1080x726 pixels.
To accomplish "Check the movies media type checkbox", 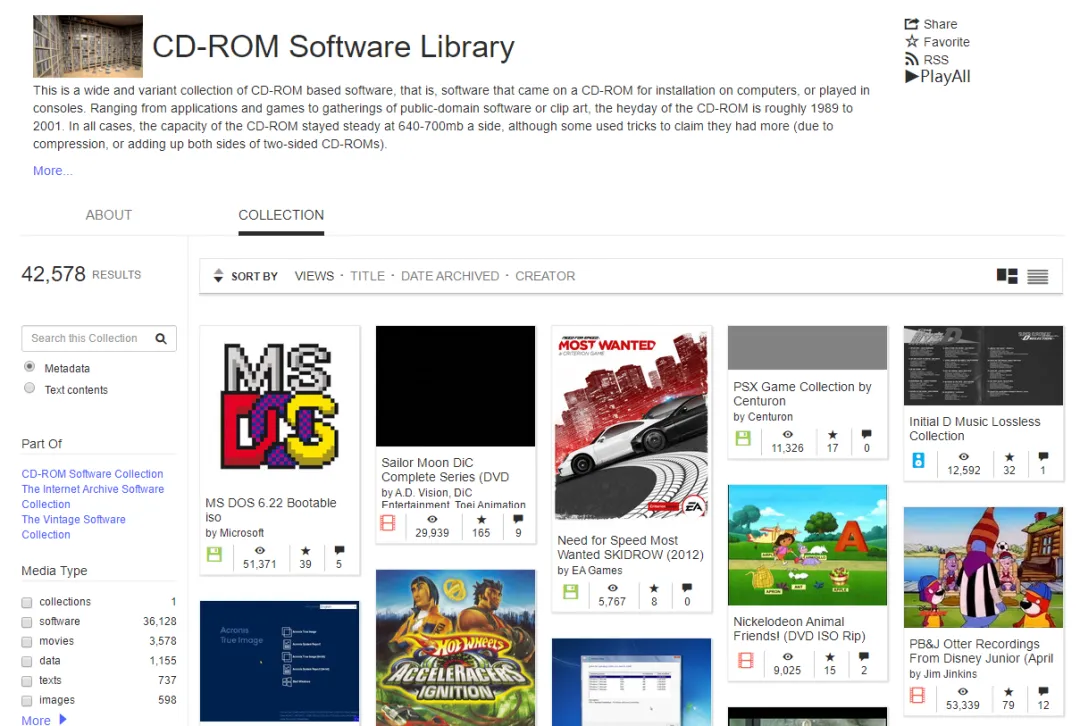I will point(27,642).
